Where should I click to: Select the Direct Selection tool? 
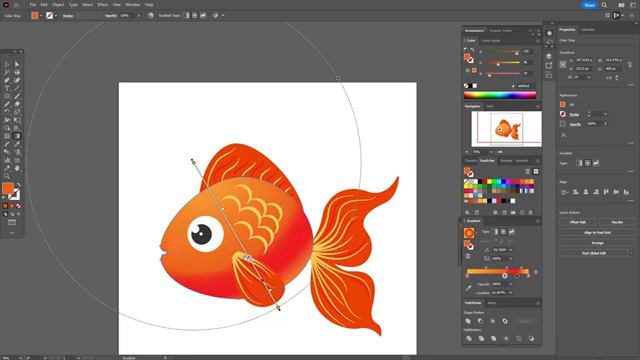(17, 64)
